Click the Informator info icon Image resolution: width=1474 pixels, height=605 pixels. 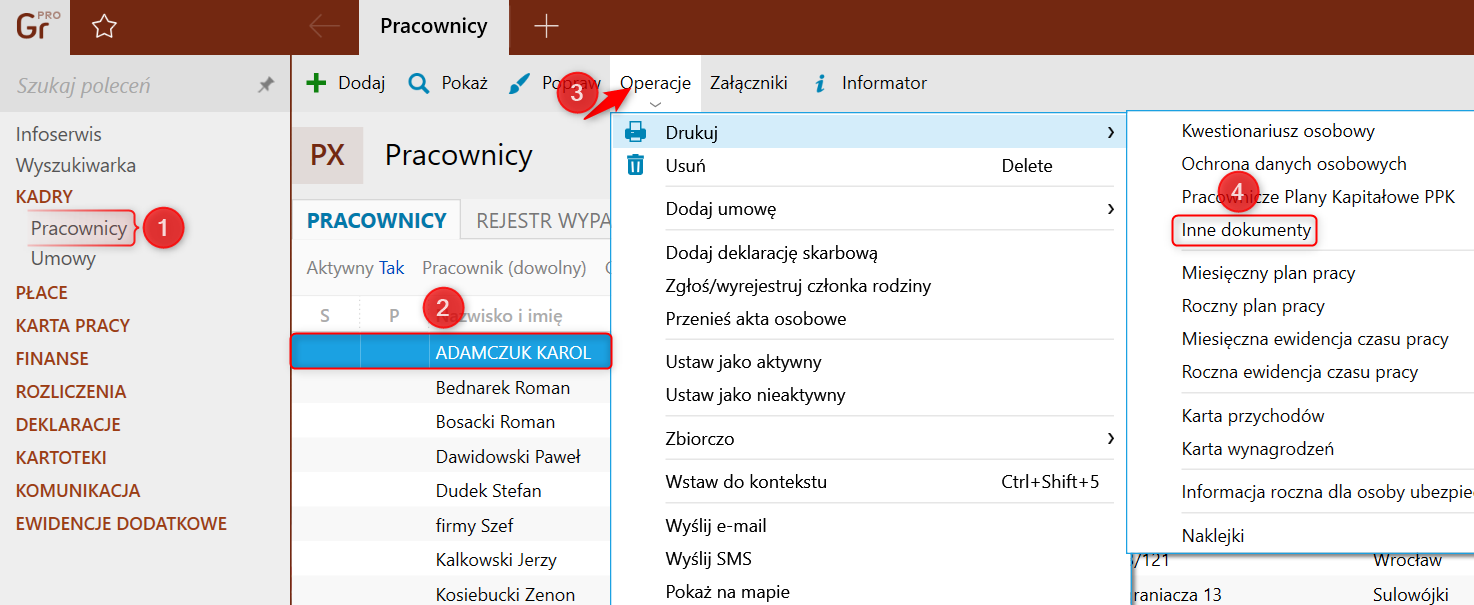pos(820,83)
